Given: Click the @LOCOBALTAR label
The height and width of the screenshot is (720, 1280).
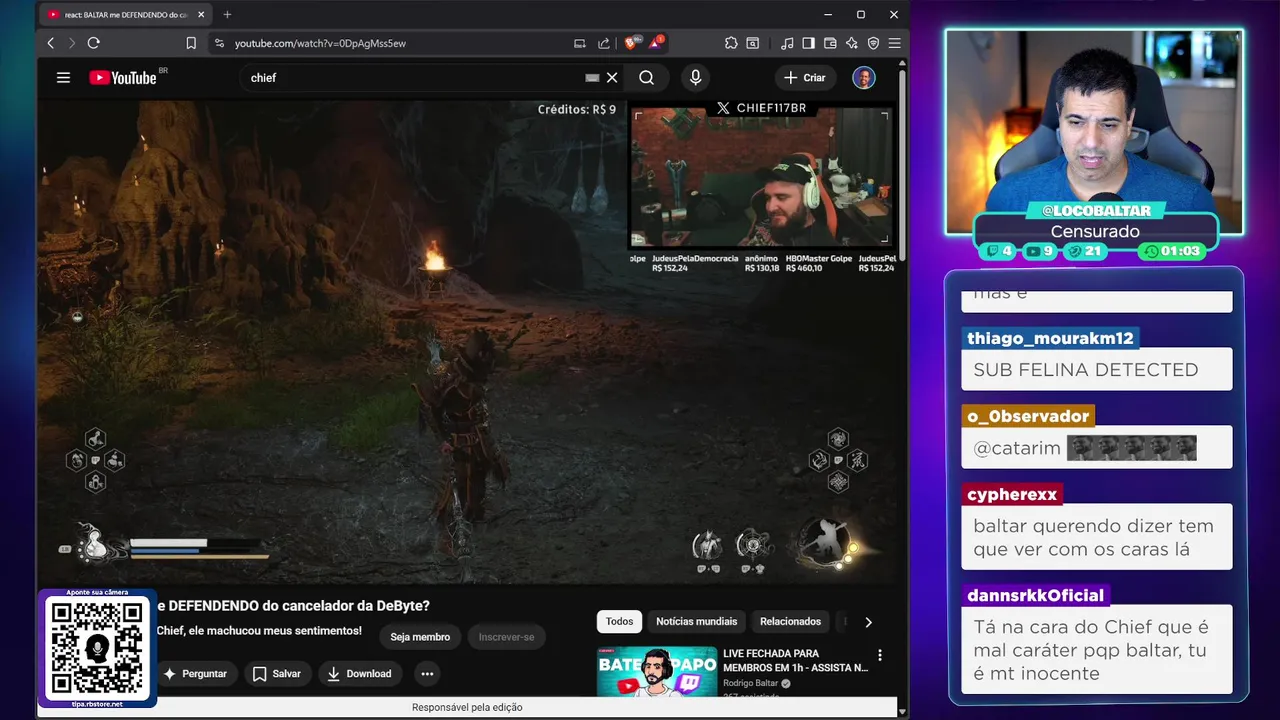Looking at the screenshot, I should (1096, 211).
